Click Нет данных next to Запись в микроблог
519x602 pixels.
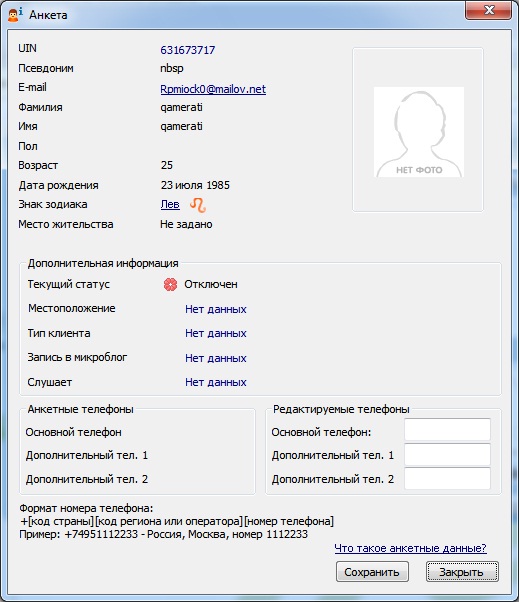click(216, 358)
